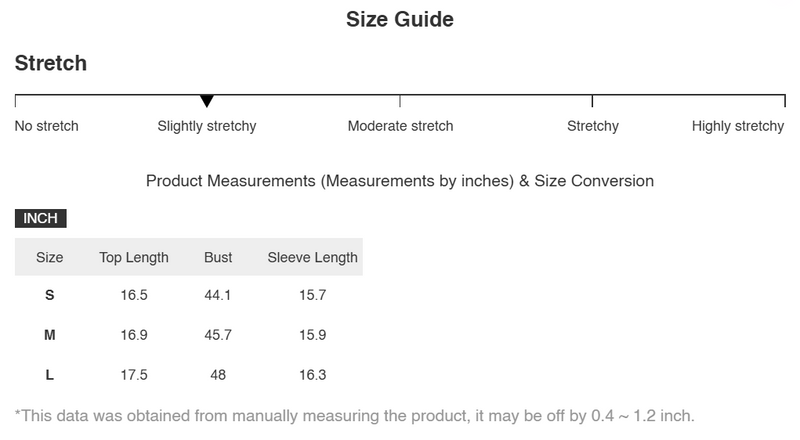Screen dimensions: 800x440
Task: Click the Top Length column header
Action: pos(134,257)
